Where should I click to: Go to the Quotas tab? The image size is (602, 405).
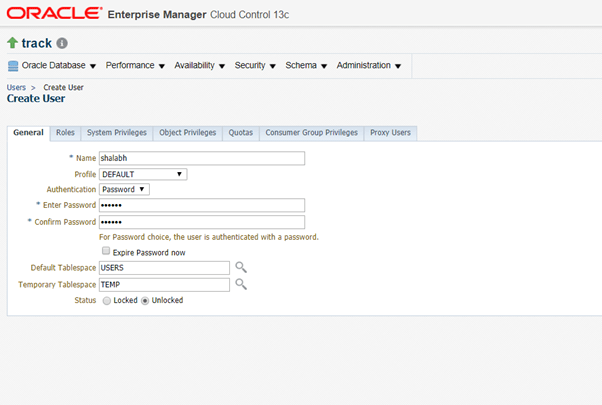(240, 132)
